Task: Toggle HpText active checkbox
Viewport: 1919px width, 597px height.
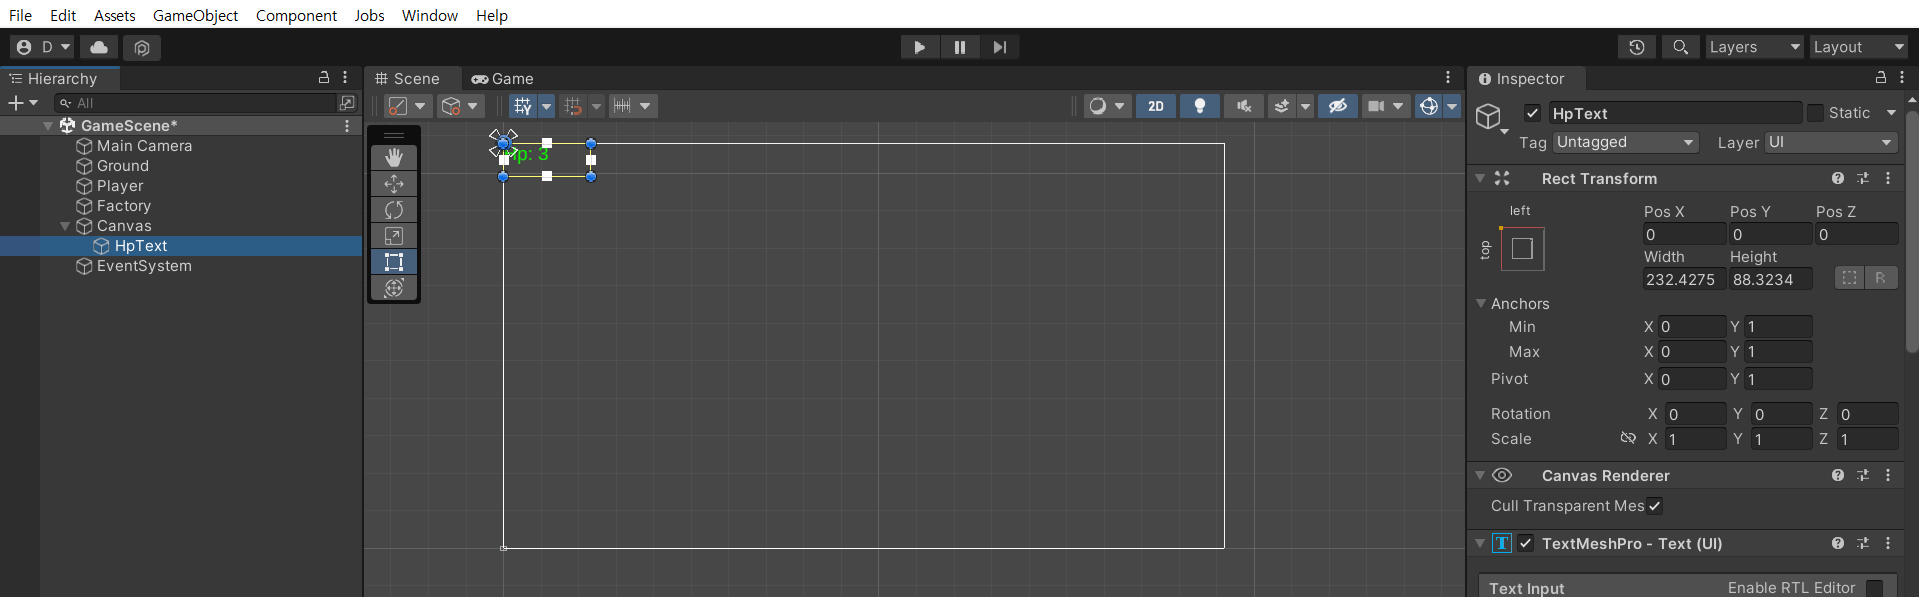Action: pos(1532,113)
